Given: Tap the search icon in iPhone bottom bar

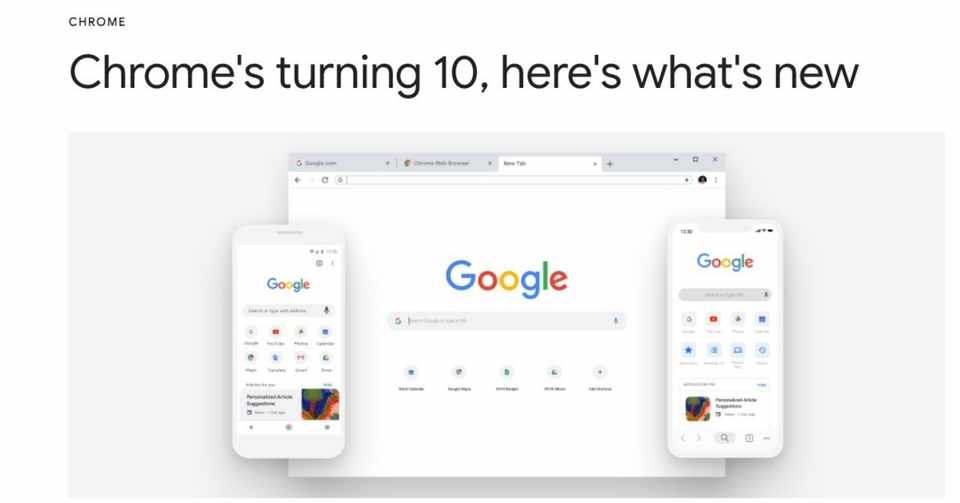Looking at the screenshot, I should 724,438.
